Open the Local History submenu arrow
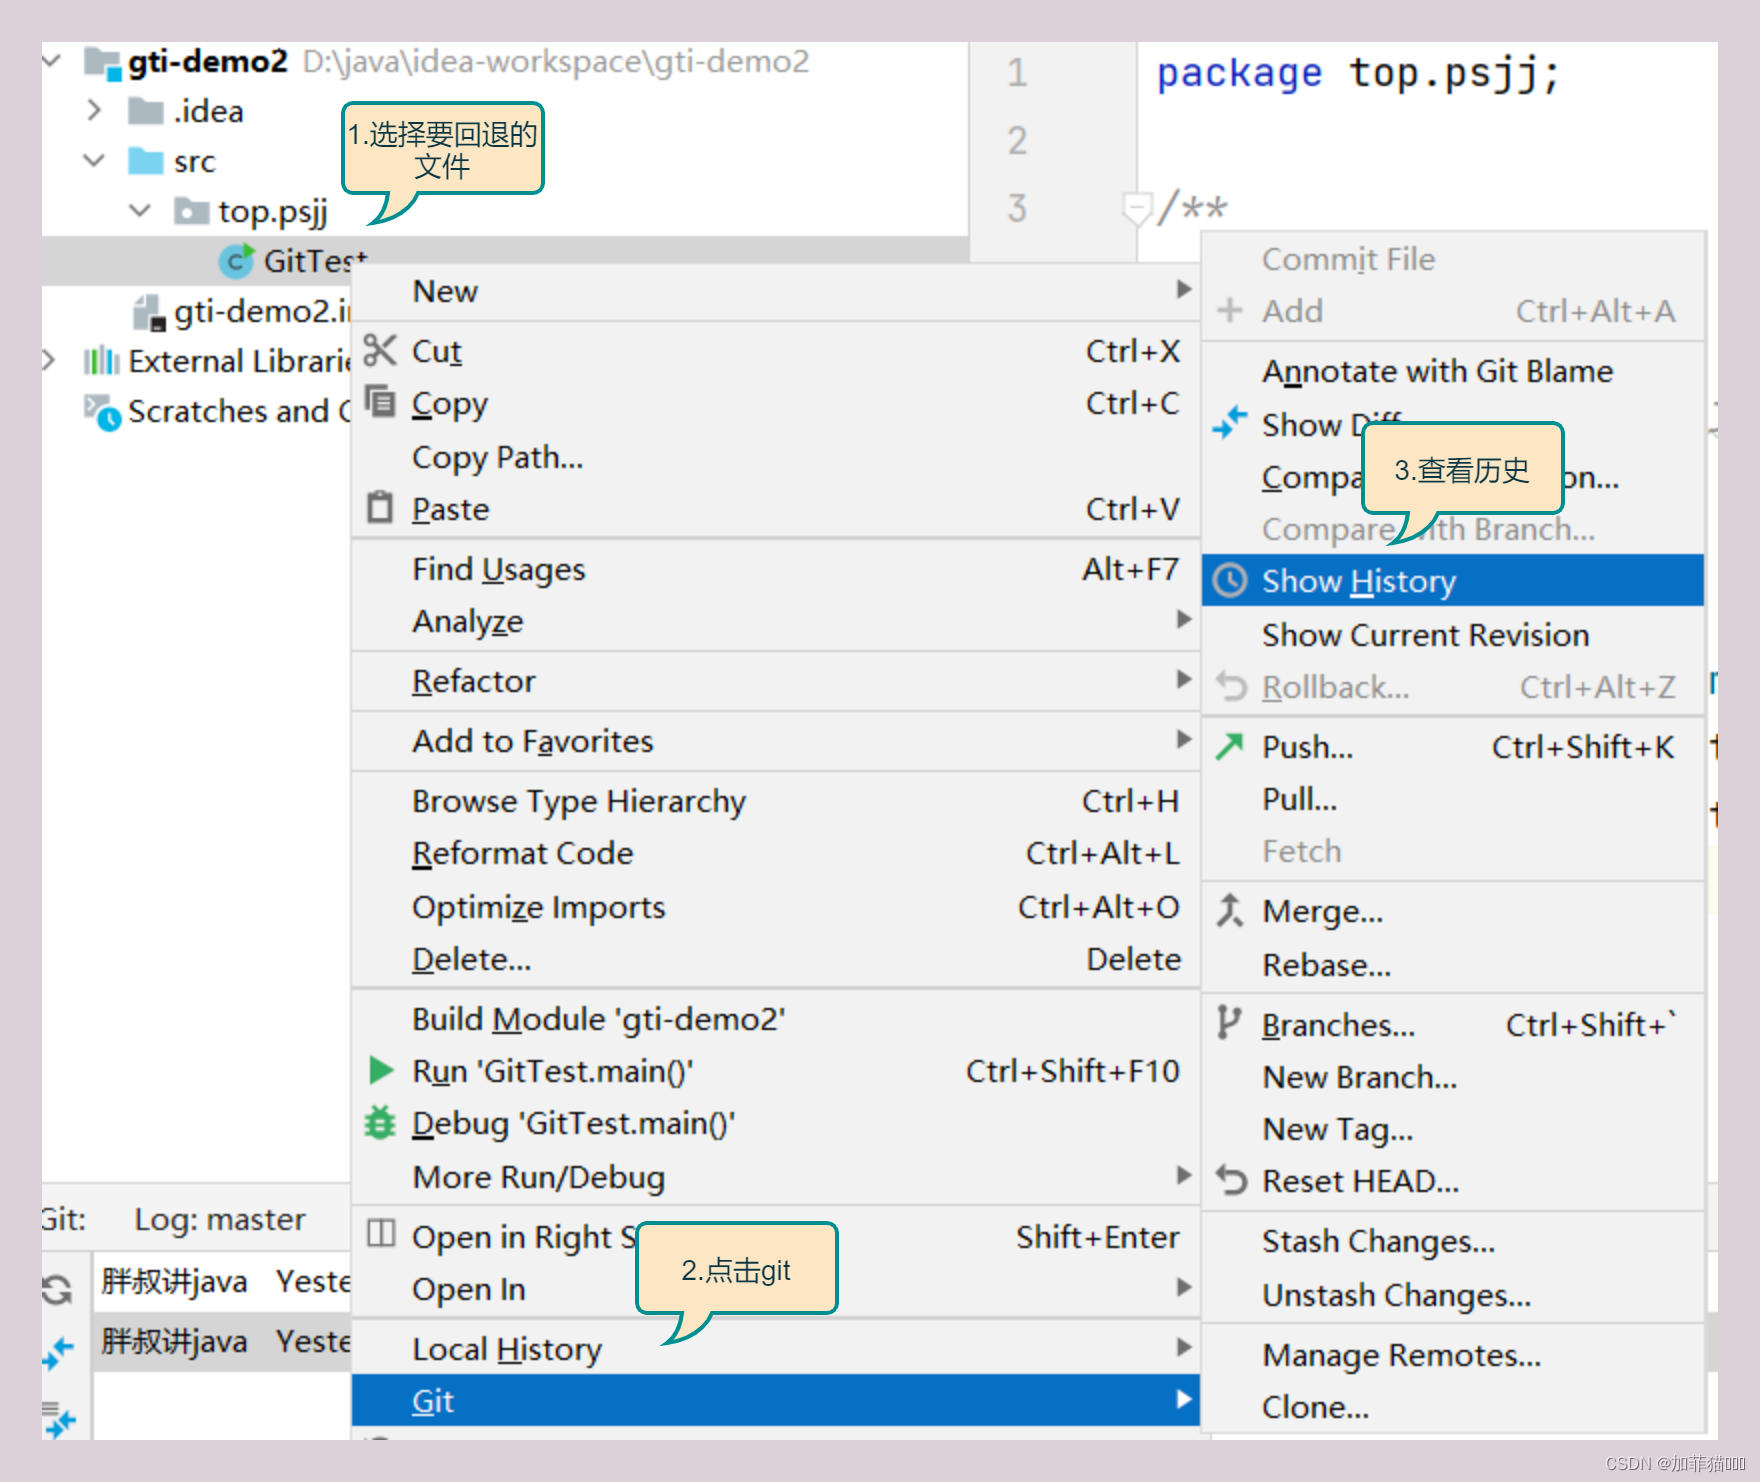The image size is (1760, 1482). coord(1184,1348)
